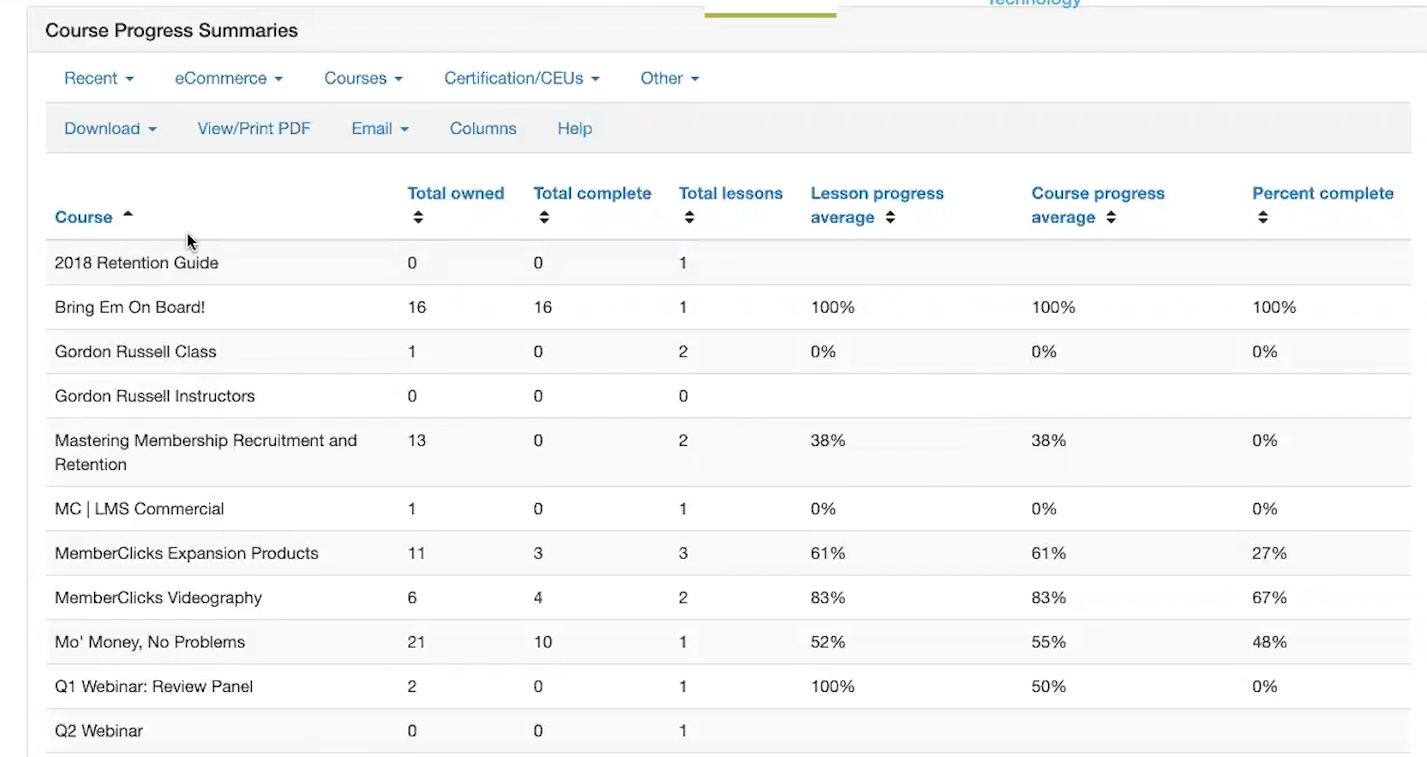1427x757 pixels.
Task: Select the Mo' Money, No Problems course row
Action: click(149, 642)
